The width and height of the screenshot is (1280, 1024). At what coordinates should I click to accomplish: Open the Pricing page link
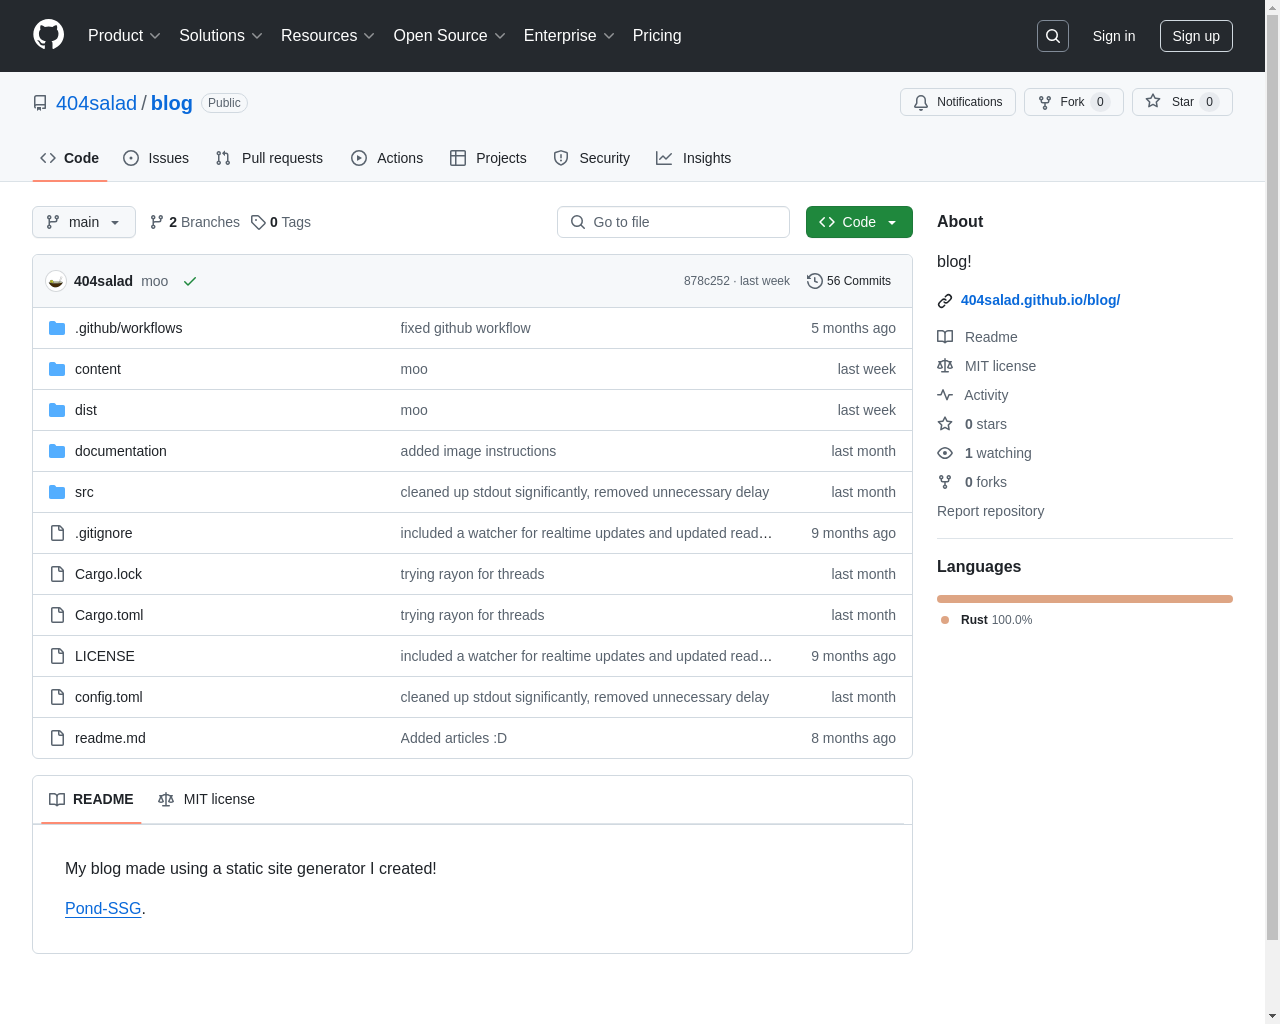(657, 36)
